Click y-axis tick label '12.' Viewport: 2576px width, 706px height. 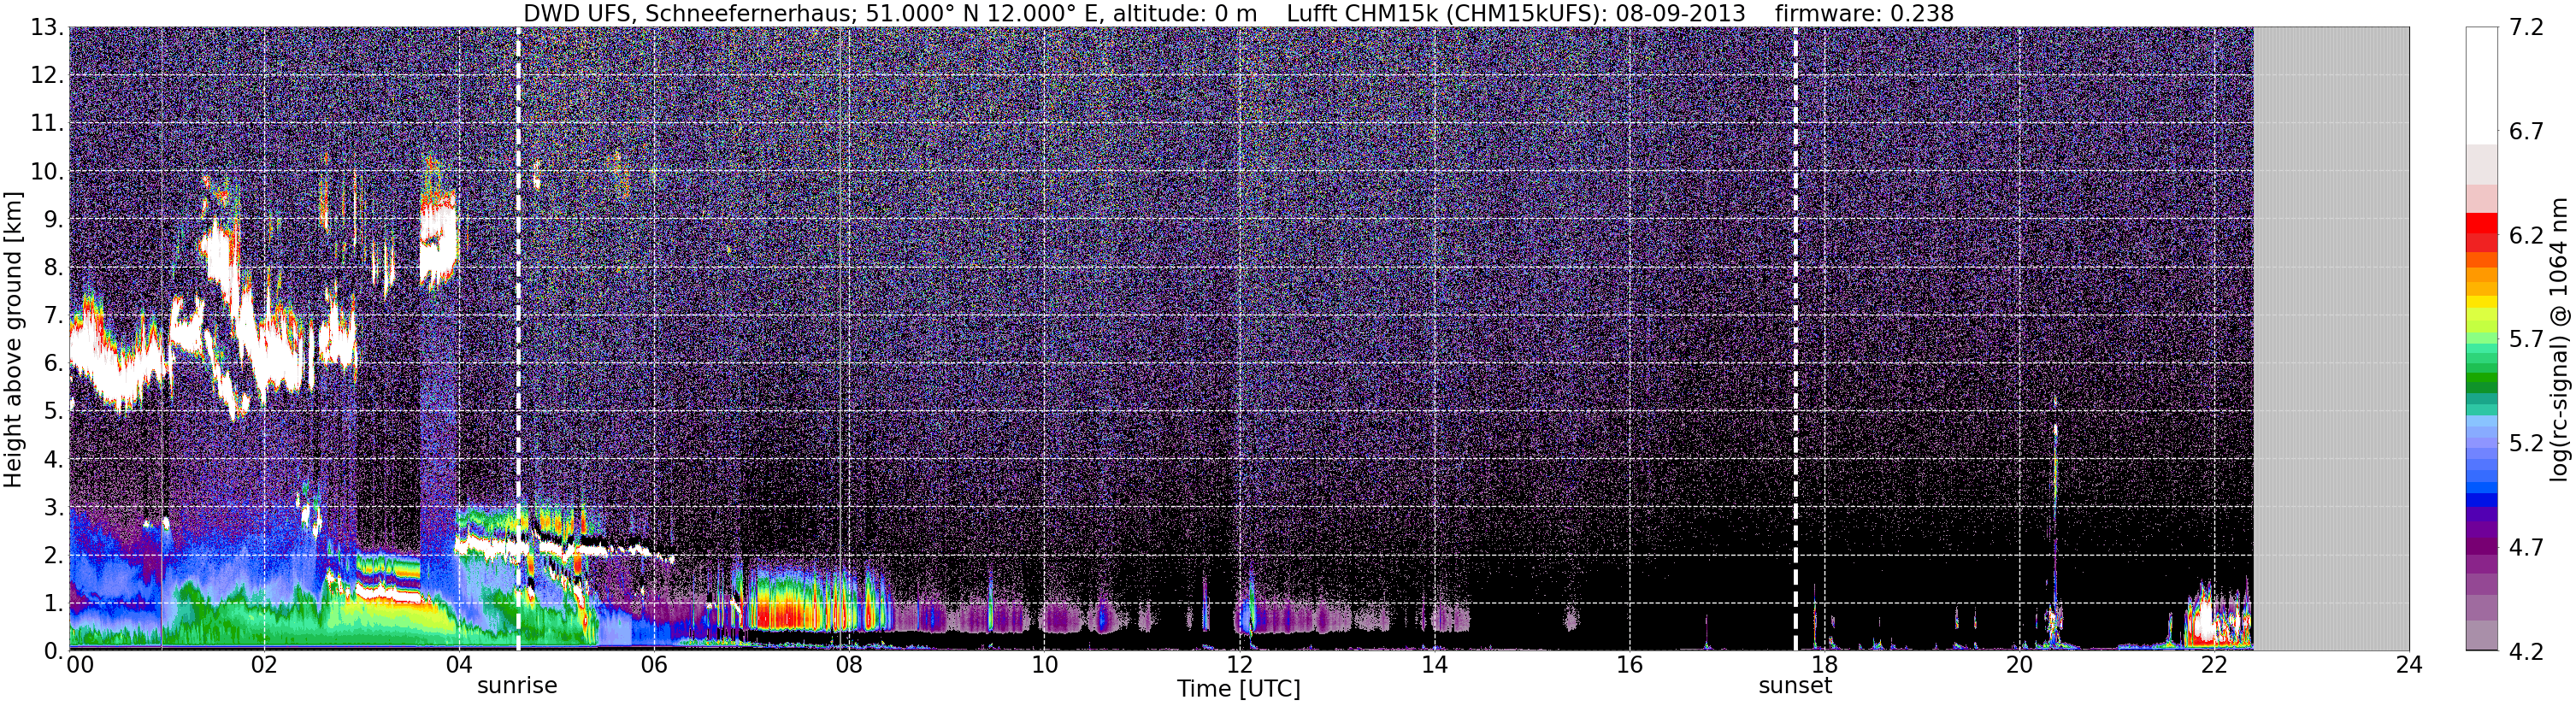(48, 75)
